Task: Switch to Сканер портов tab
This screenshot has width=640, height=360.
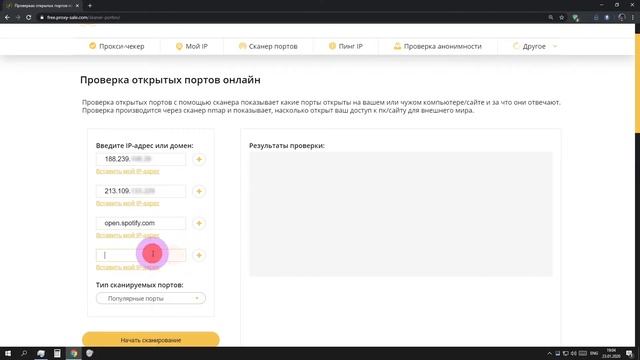Action: [268, 46]
